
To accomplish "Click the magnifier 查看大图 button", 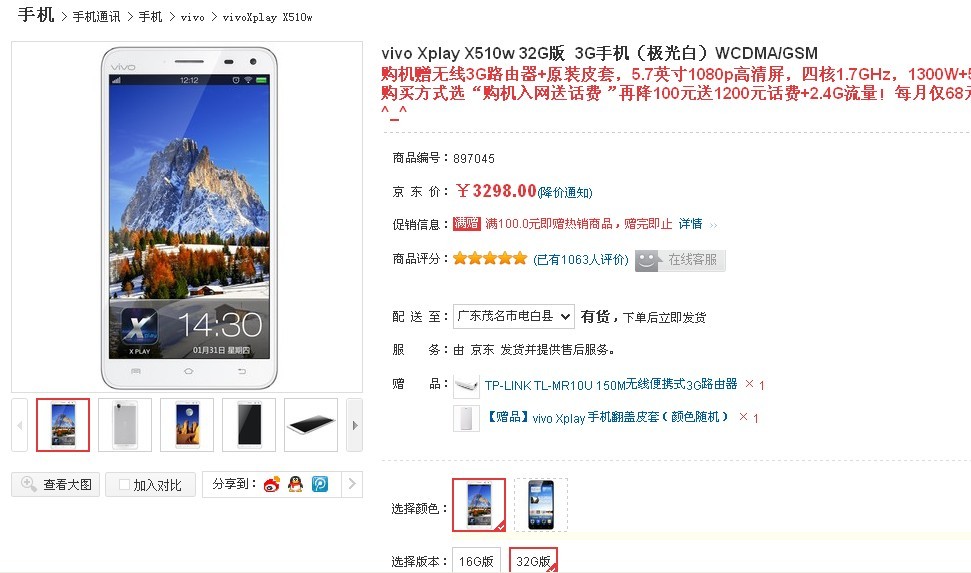I will coord(56,484).
